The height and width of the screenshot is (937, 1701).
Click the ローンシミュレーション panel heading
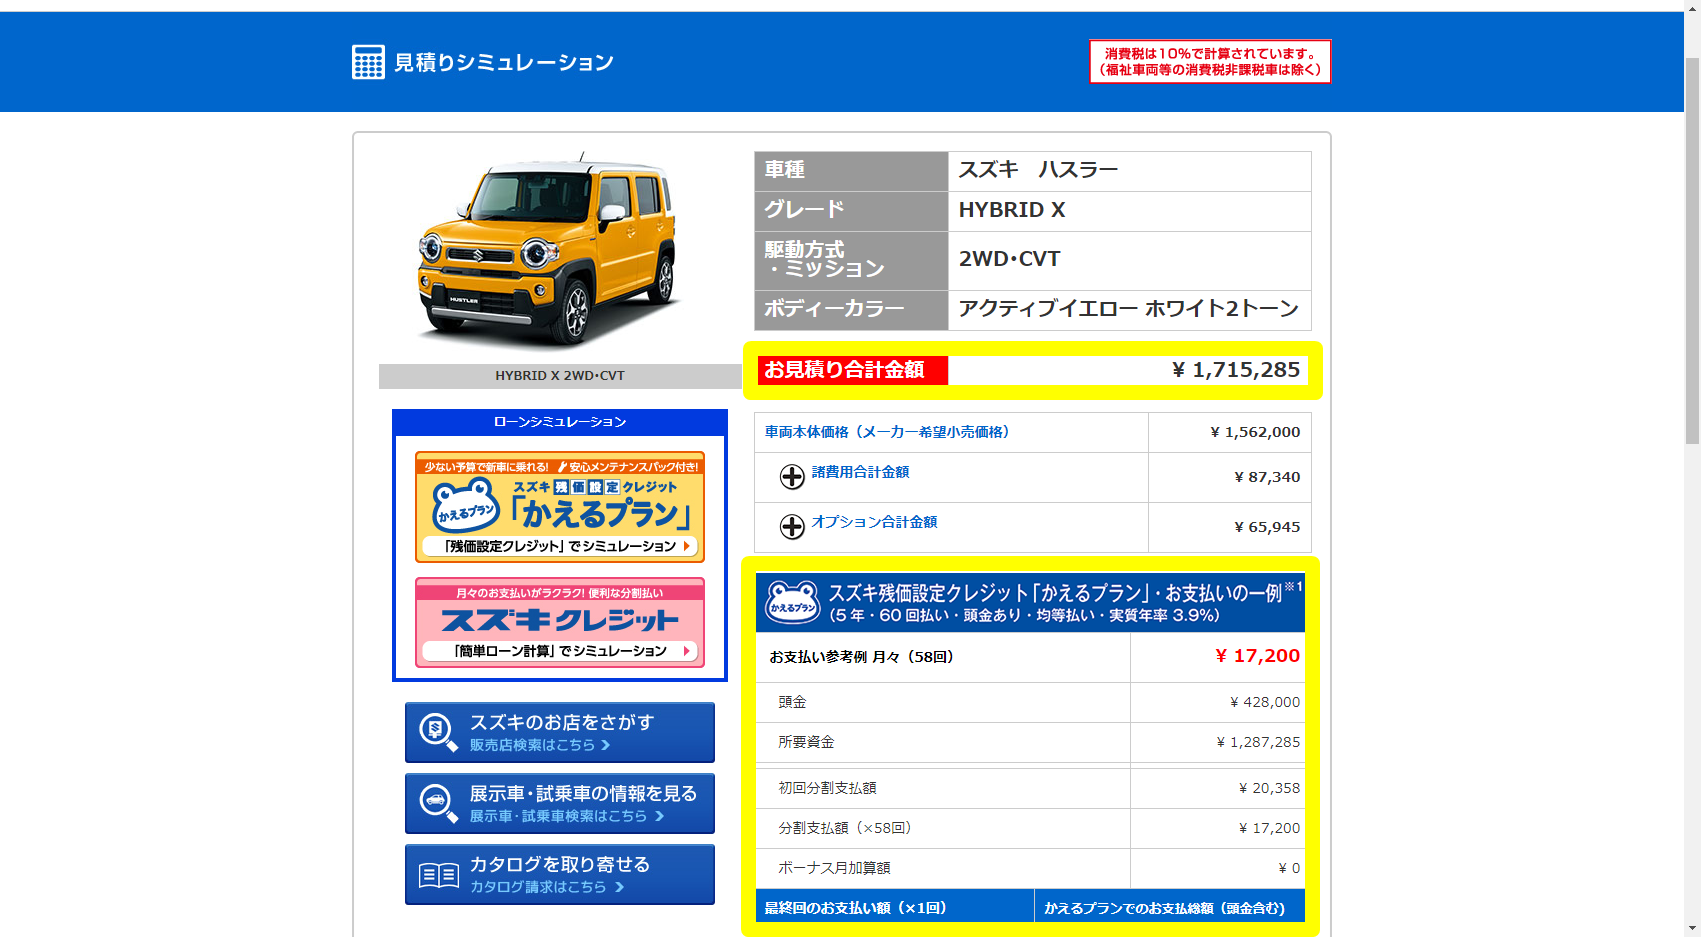point(560,422)
